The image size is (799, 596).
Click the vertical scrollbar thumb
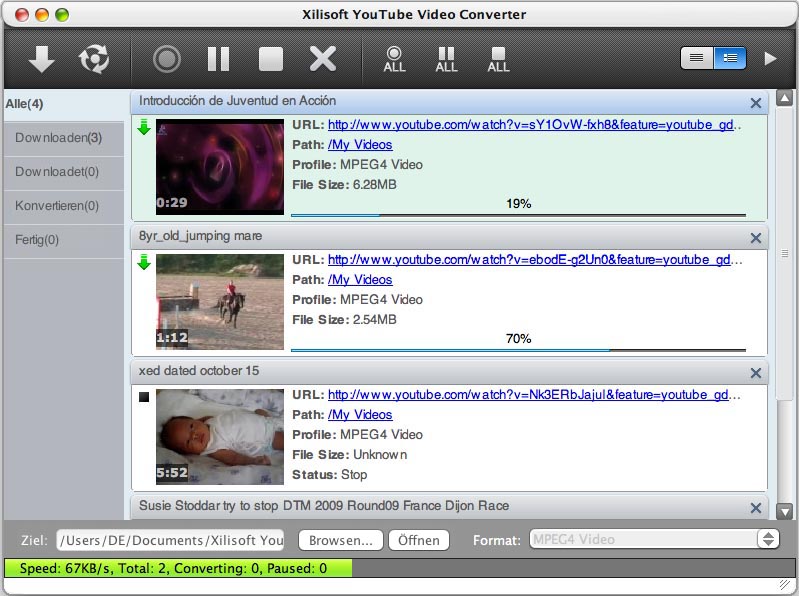tap(785, 253)
